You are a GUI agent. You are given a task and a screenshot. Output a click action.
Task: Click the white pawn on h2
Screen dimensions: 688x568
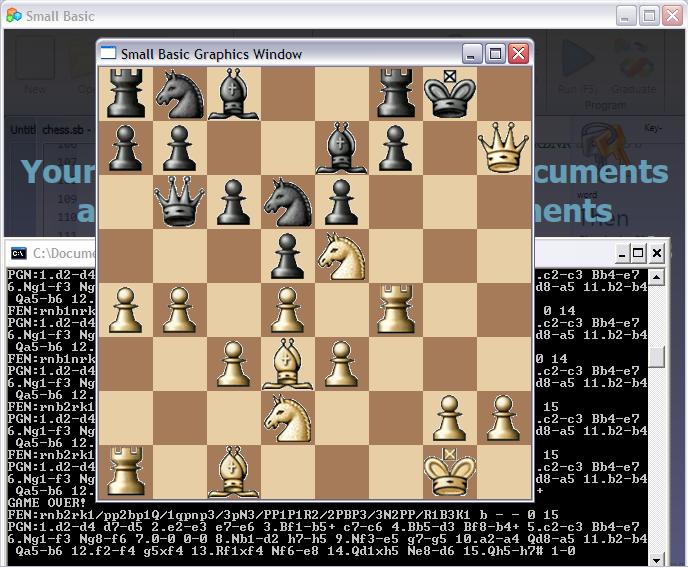[504, 418]
